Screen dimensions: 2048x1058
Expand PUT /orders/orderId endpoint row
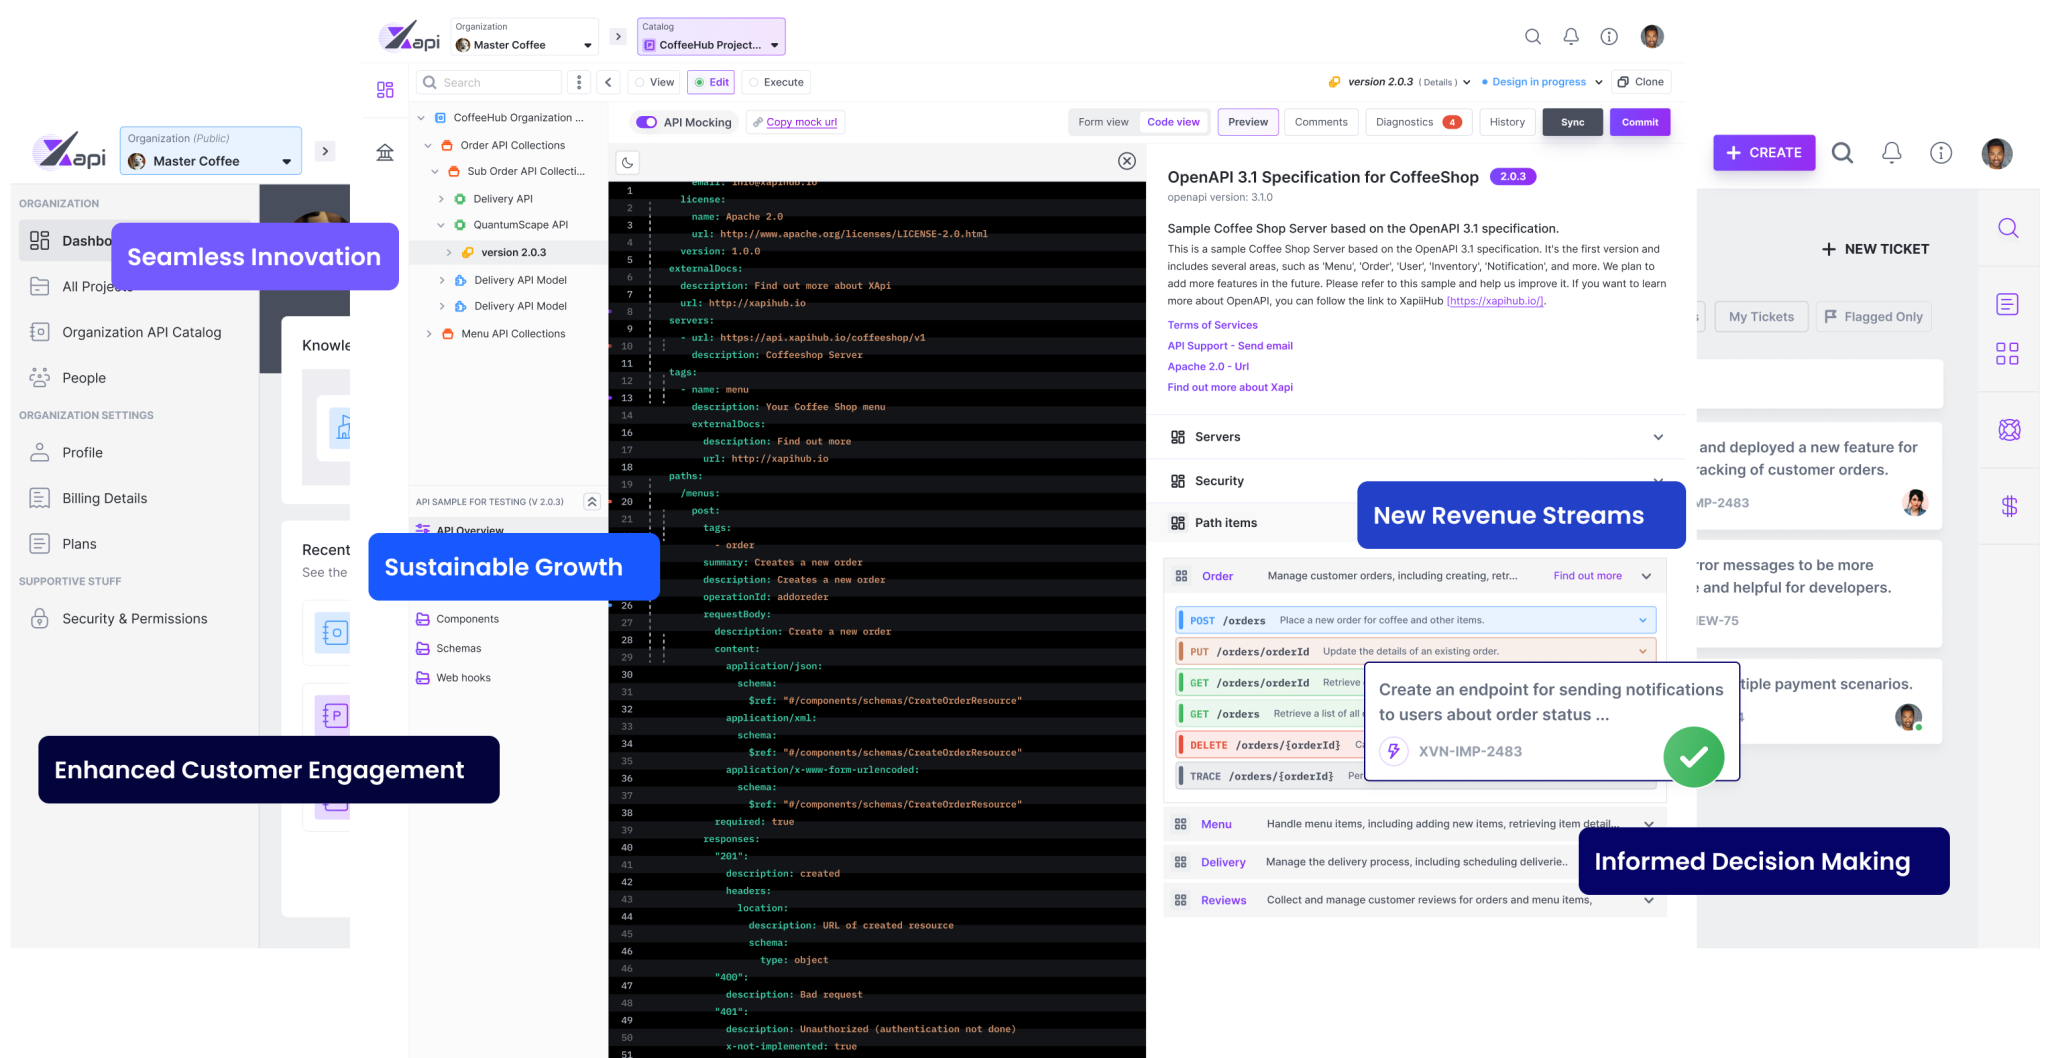(x=1416, y=651)
